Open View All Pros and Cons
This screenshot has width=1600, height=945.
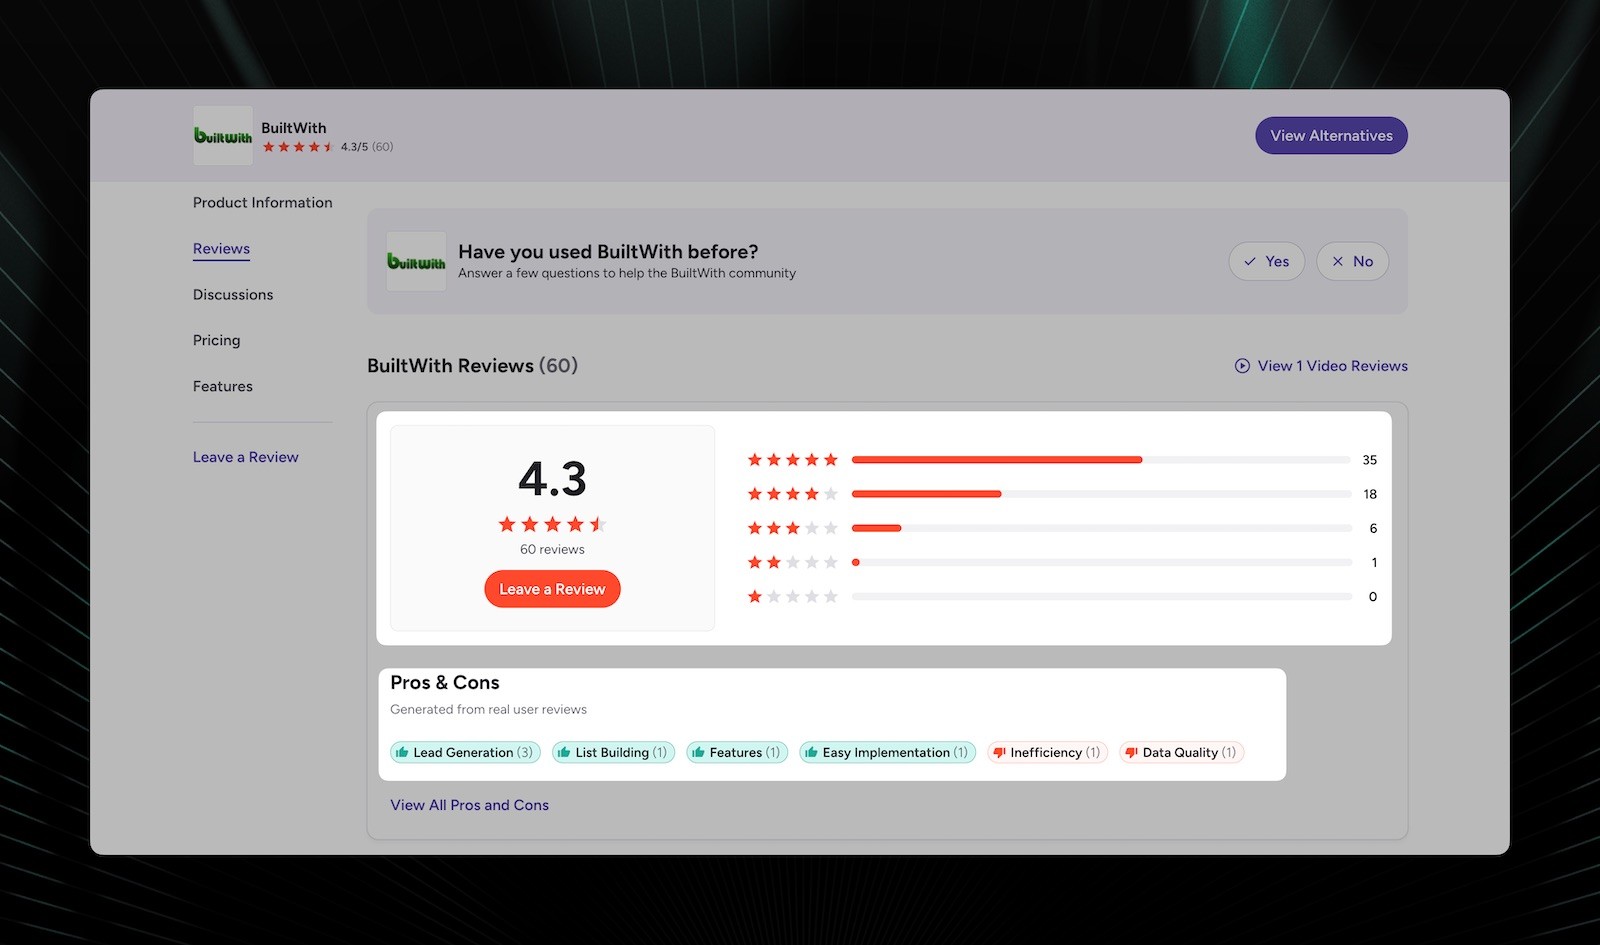[469, 804]
